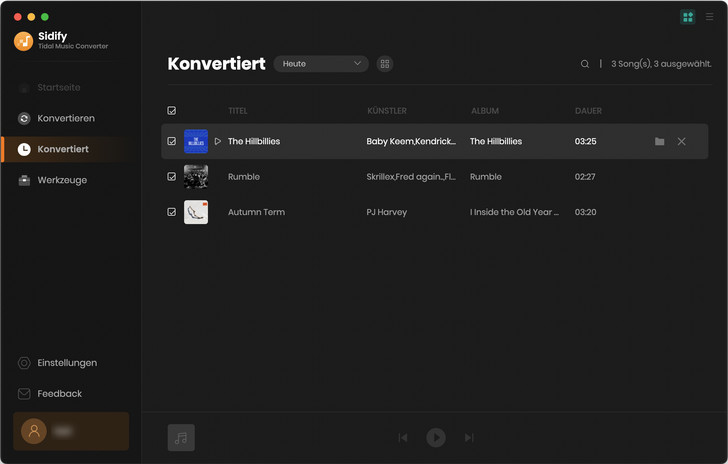
Task: Open the Startseite sidebar item
Action: click(x=58, y=87)
